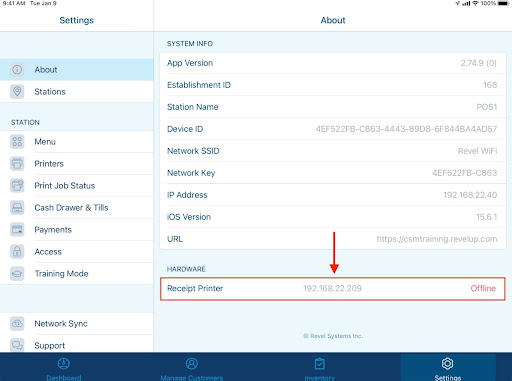Switch to the Dashboard tab
Viewport: 512px width, 381px height.
tap(64, 367)
